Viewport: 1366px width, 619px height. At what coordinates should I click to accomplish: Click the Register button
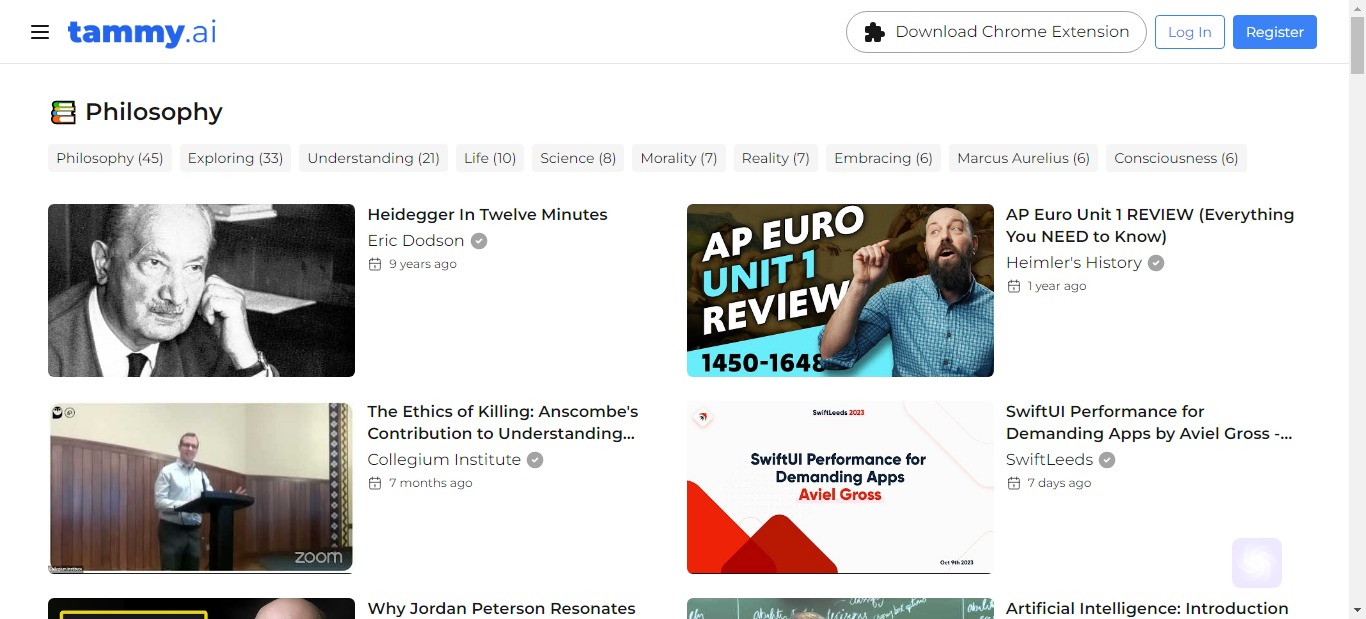(x=1275, y=32)
